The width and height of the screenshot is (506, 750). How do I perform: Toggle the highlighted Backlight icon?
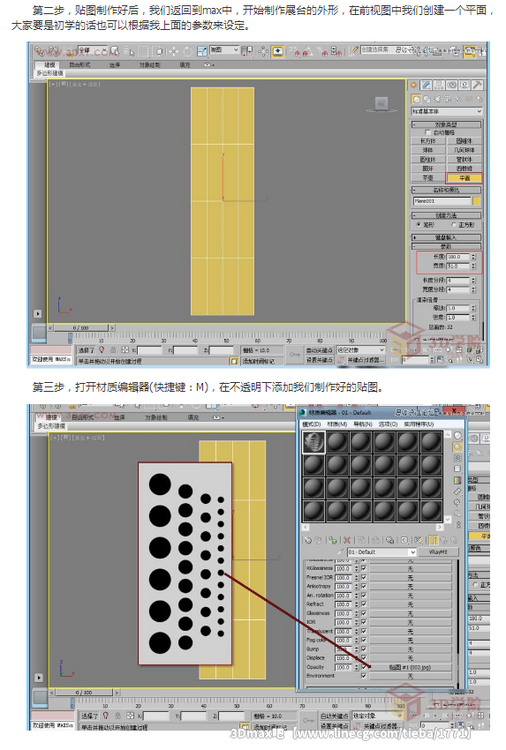458,447
